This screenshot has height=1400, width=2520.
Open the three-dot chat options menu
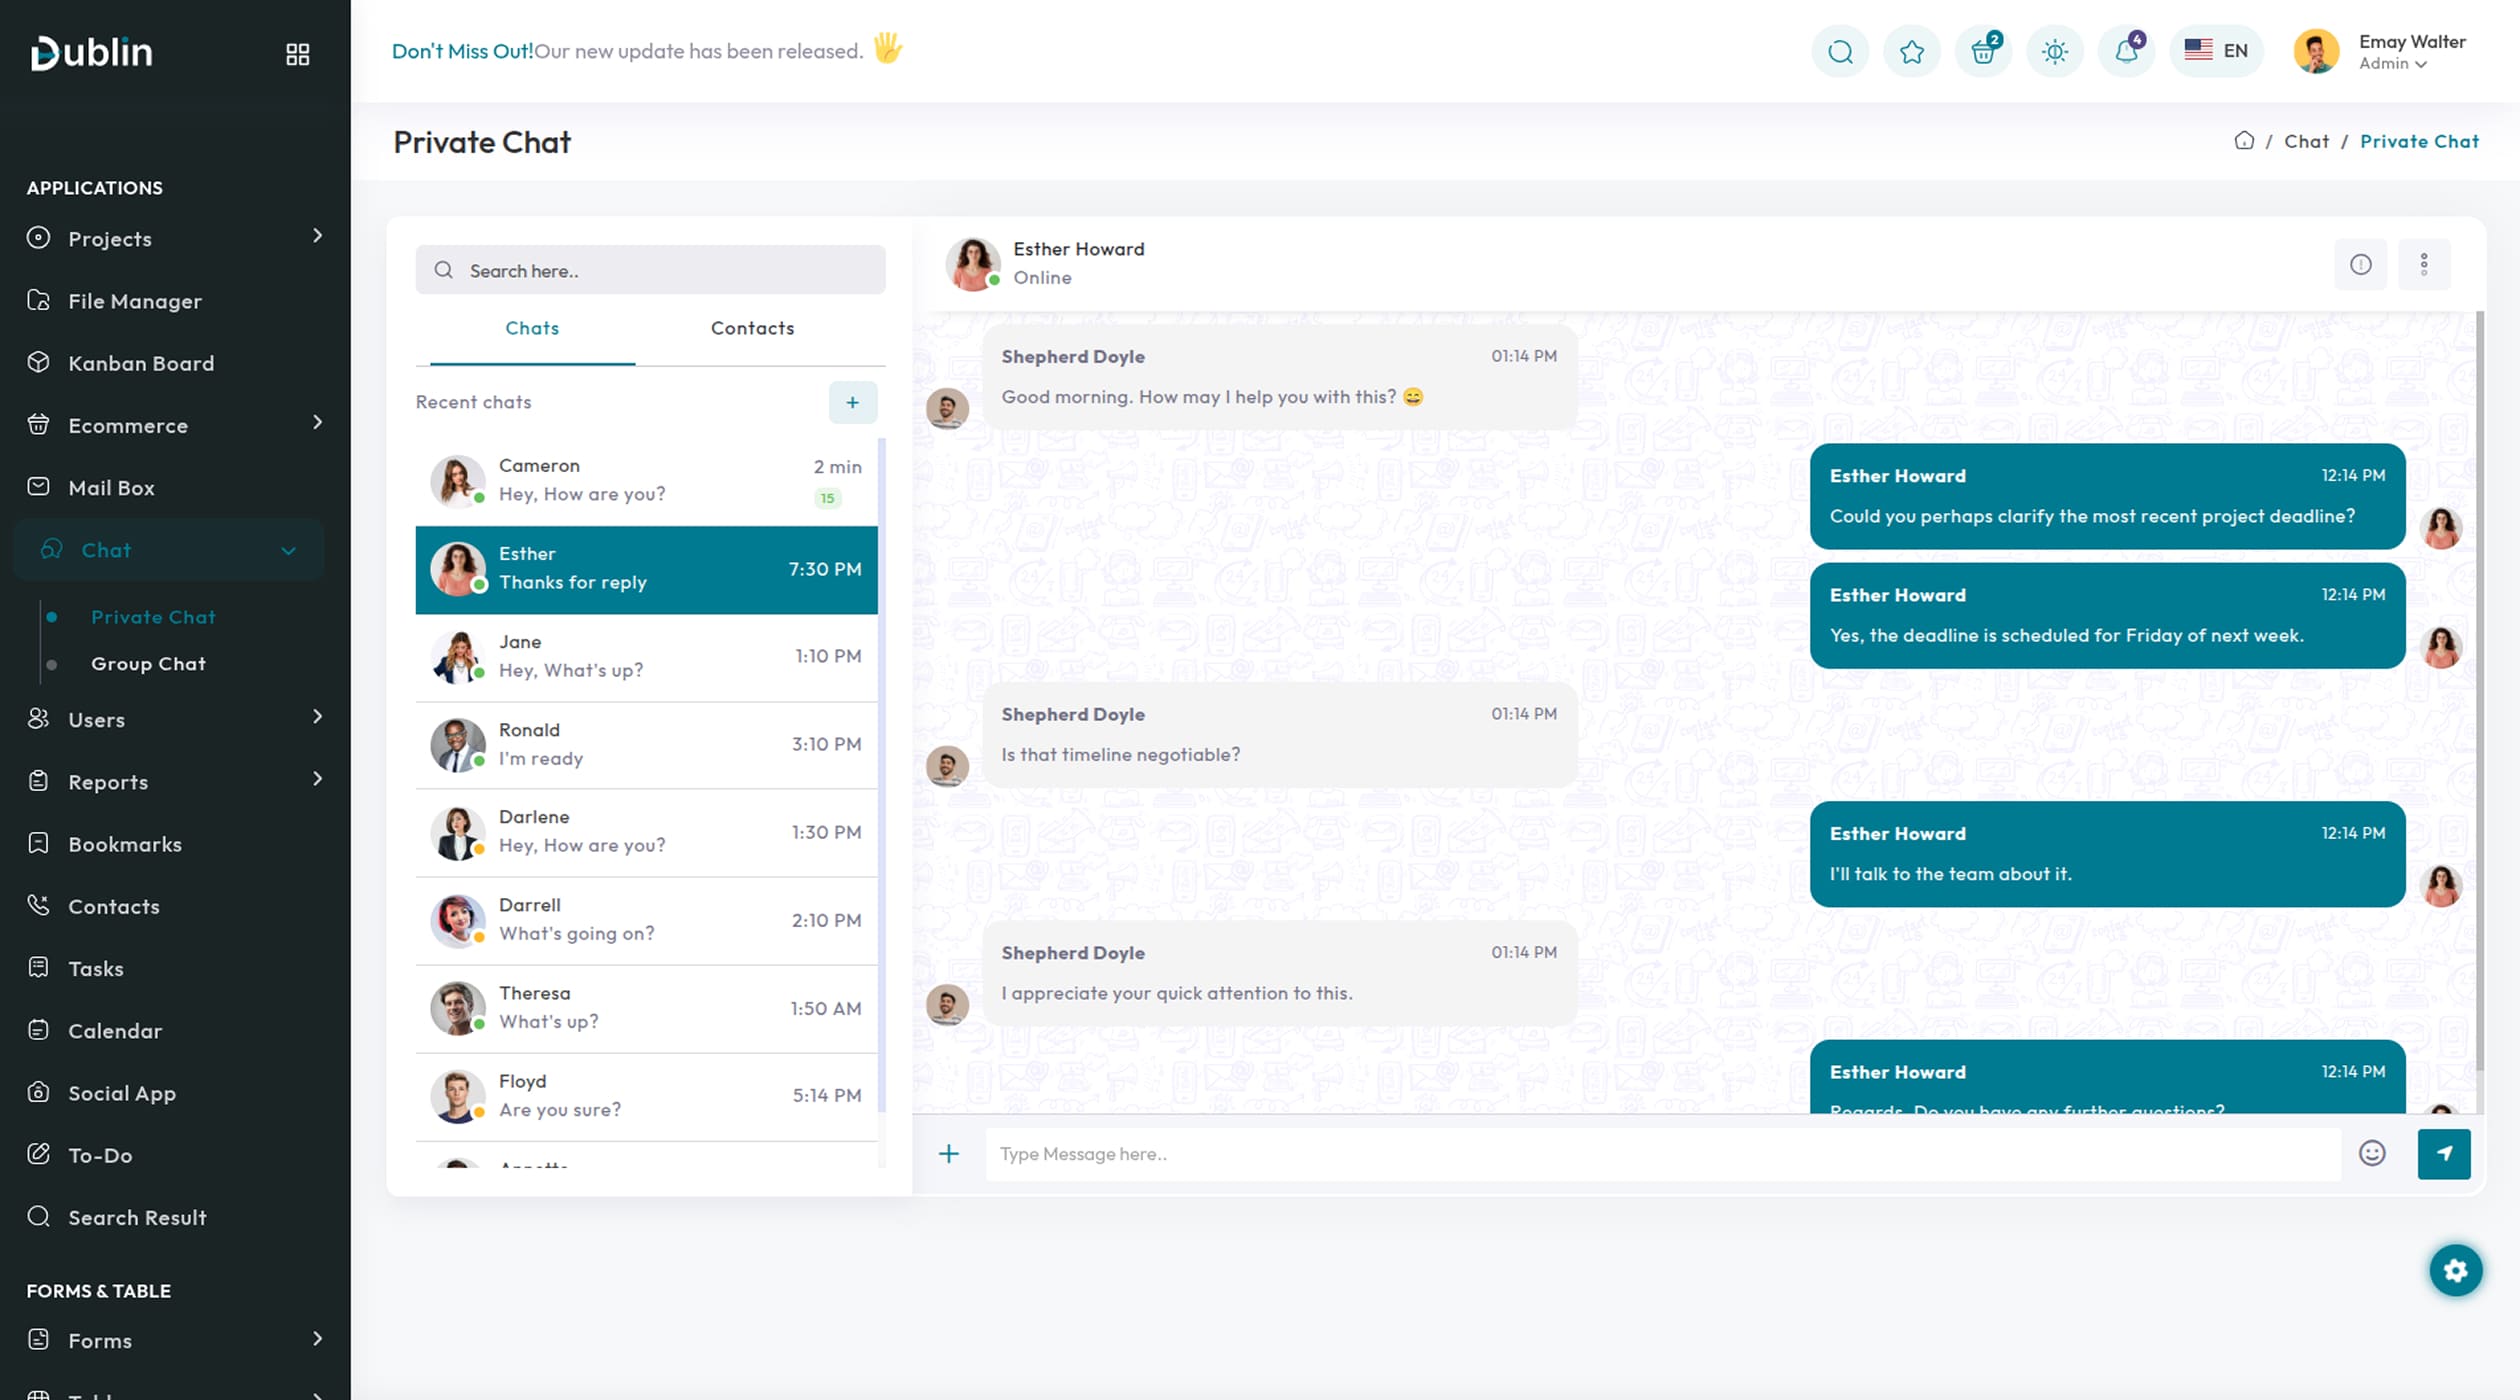click(2423, 264)
